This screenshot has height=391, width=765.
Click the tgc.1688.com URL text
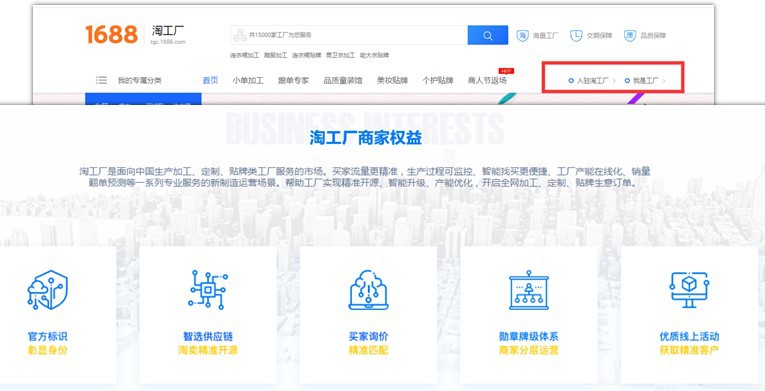pyautogui.click(x=168, y=42)
